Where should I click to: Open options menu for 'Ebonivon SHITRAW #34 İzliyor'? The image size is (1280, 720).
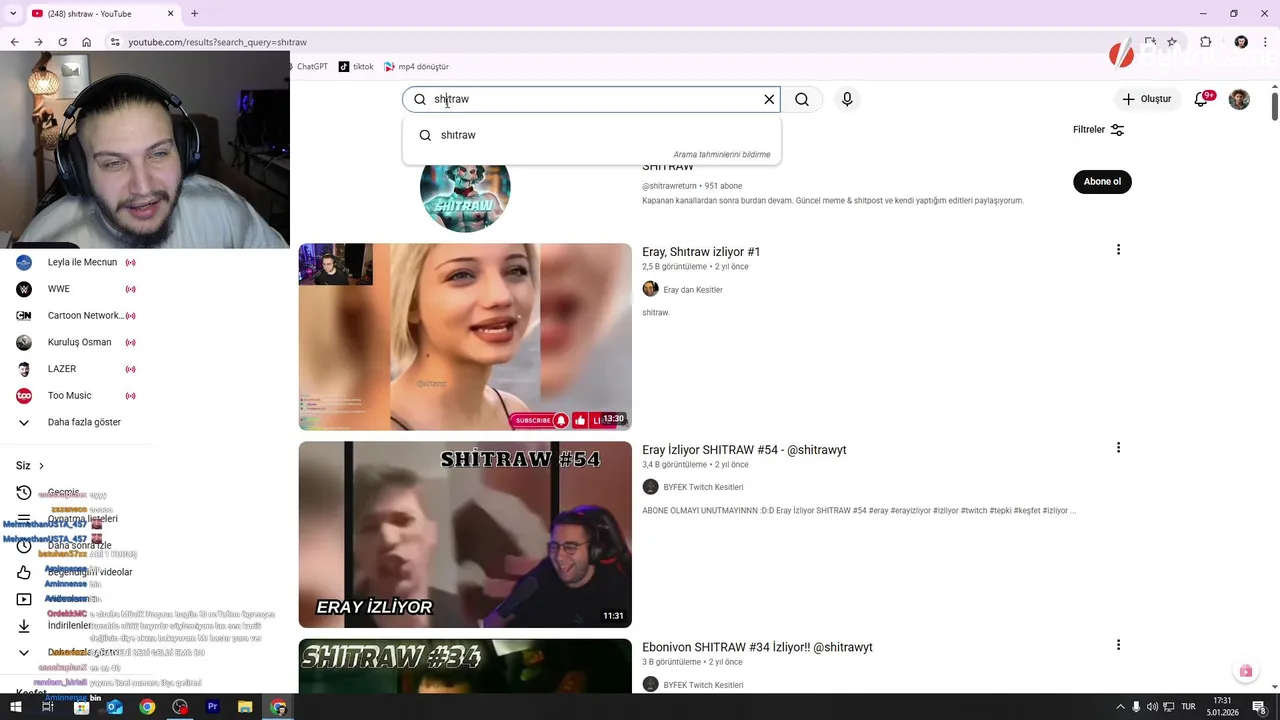click(1118, 645)
